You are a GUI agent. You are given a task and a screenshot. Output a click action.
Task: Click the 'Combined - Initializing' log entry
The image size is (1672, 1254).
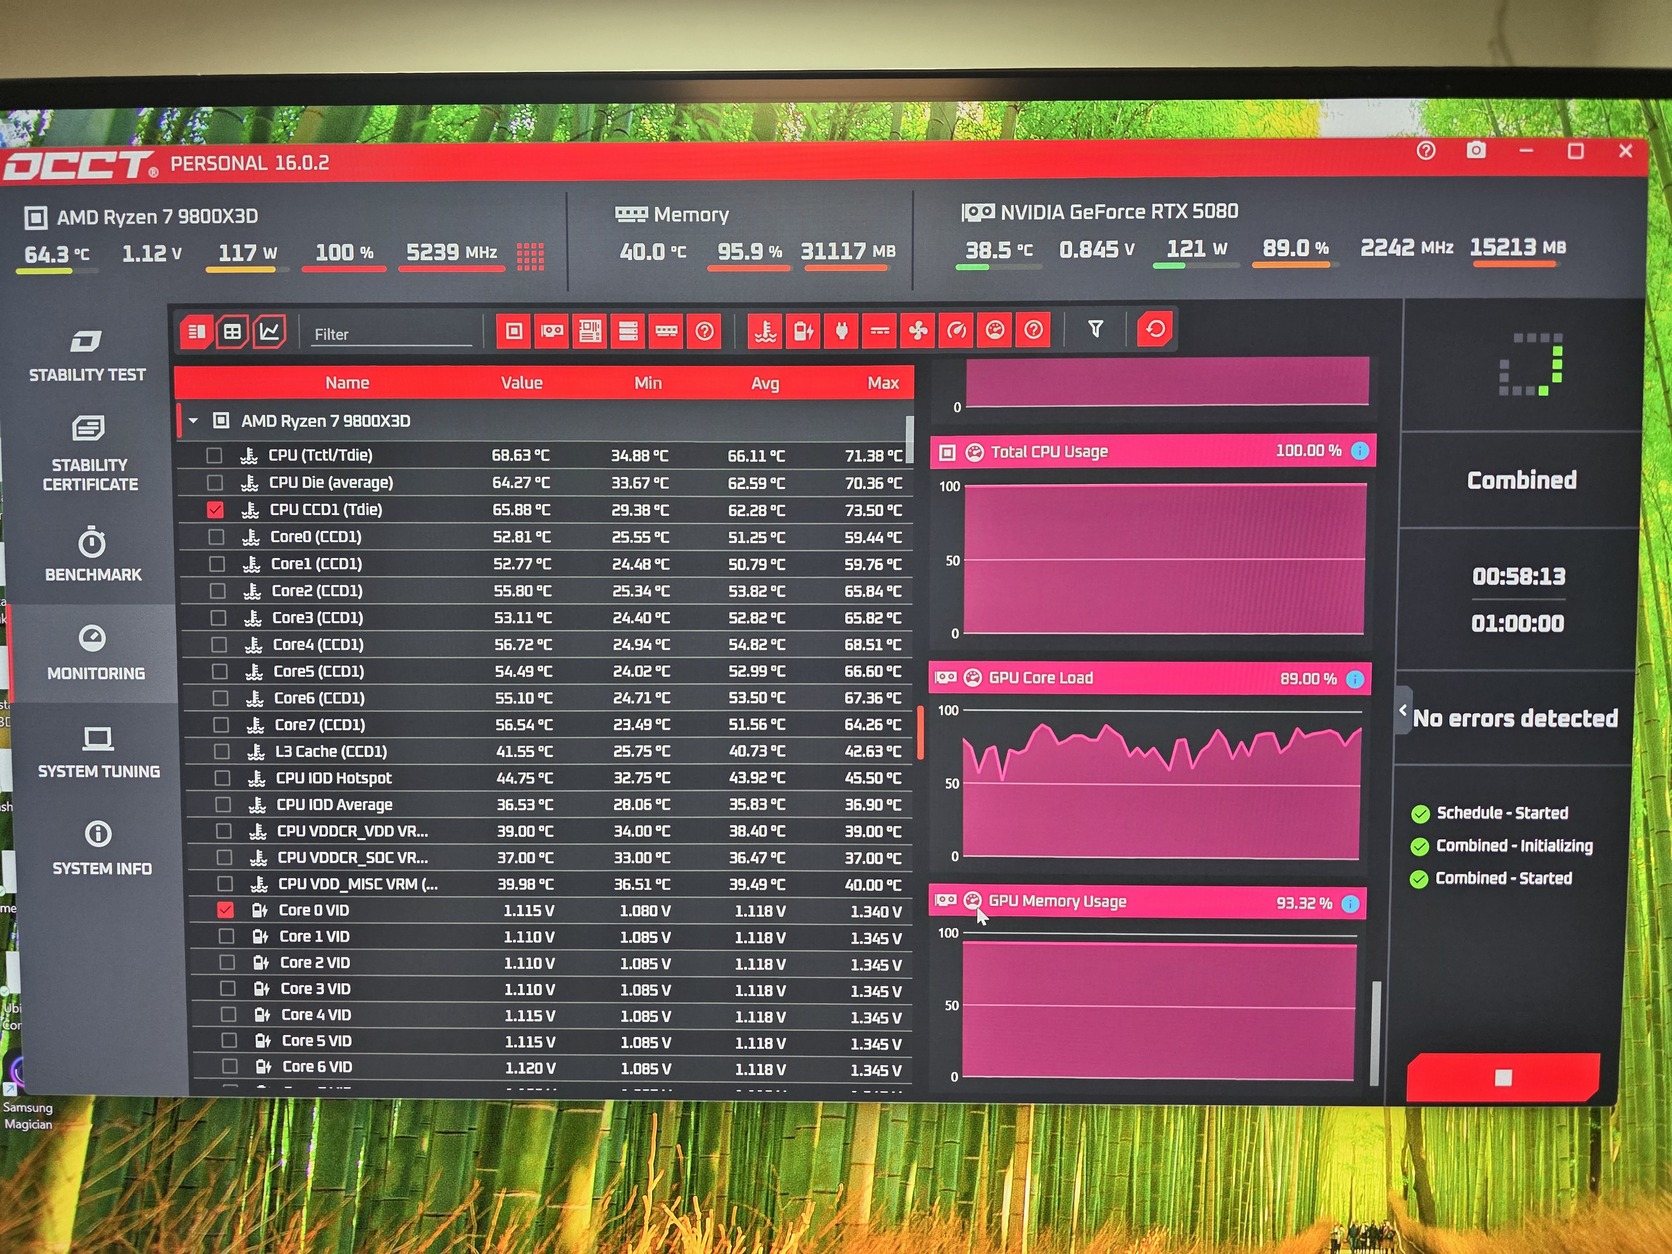point(1514,846)
